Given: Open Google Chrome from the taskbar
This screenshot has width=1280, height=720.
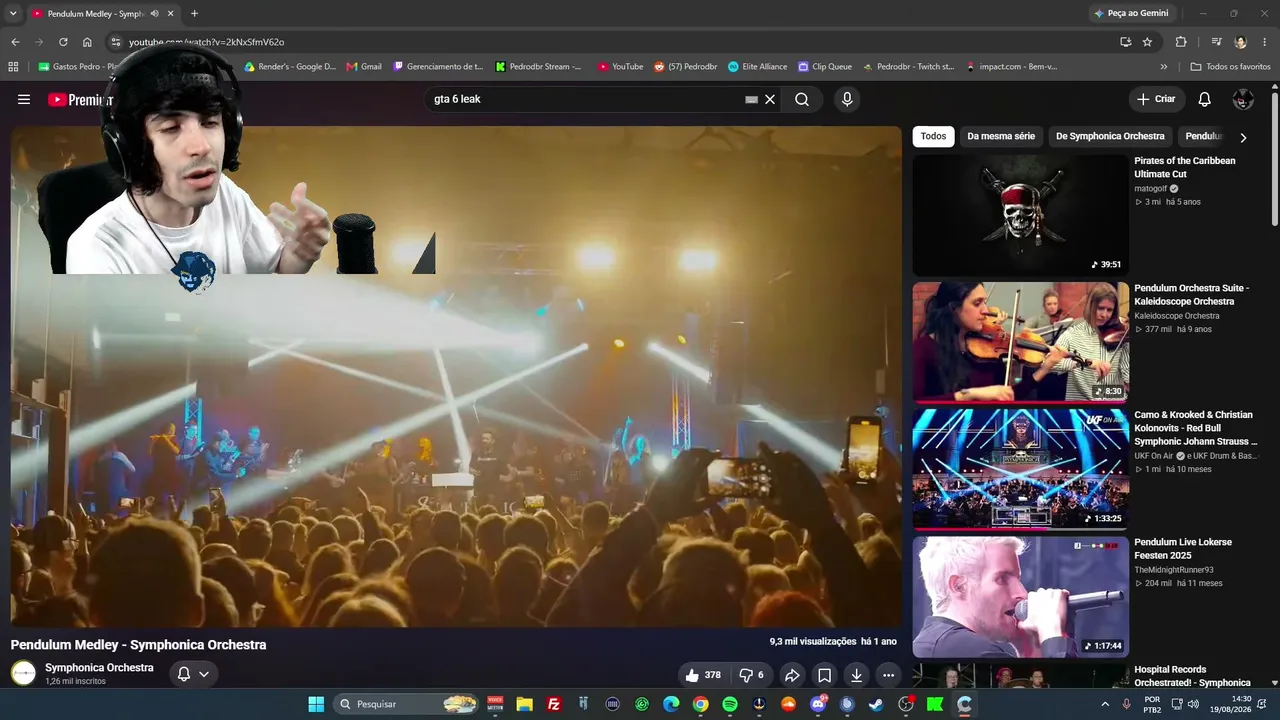Looking at the screenshot, I should coord(701,704).
